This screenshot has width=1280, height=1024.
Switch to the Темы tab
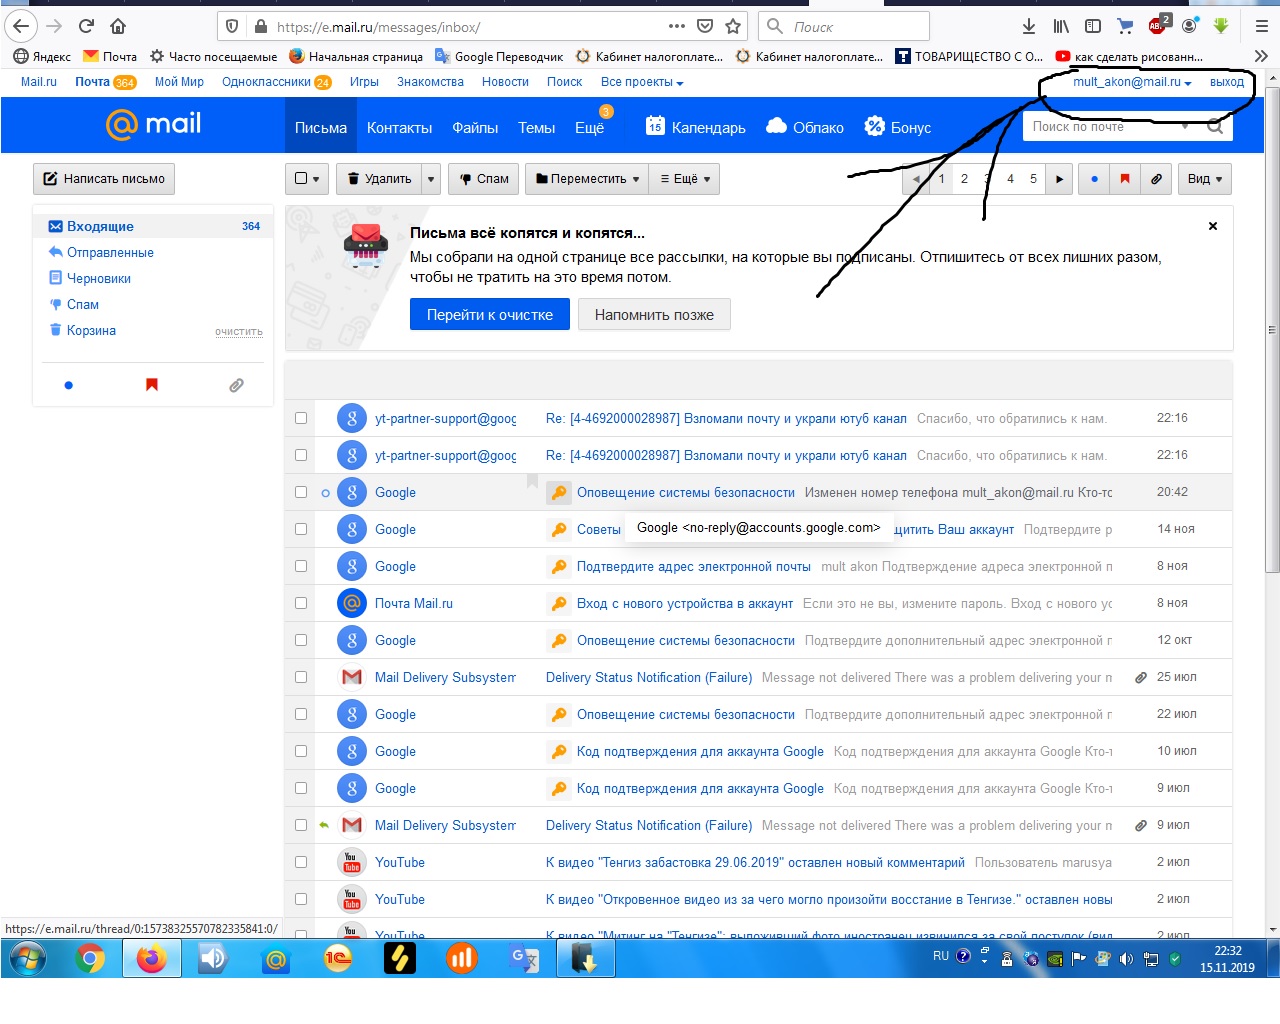pyautogui.click(x=537, y=127)
